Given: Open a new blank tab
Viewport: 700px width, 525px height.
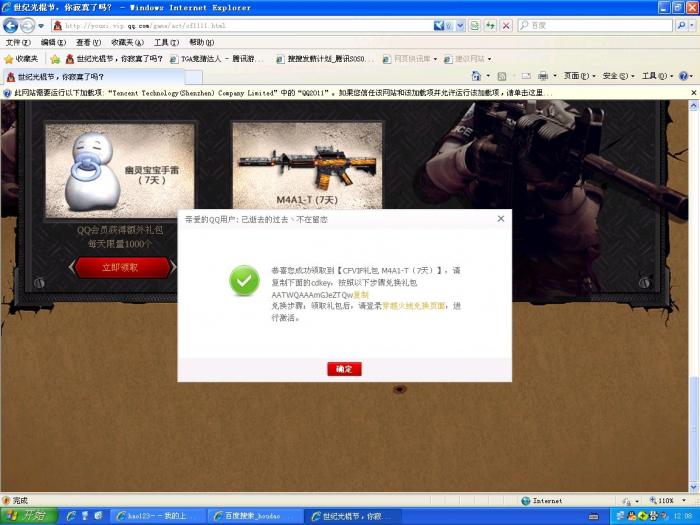Looking at the screenshot, I should (x=193, y=77).
